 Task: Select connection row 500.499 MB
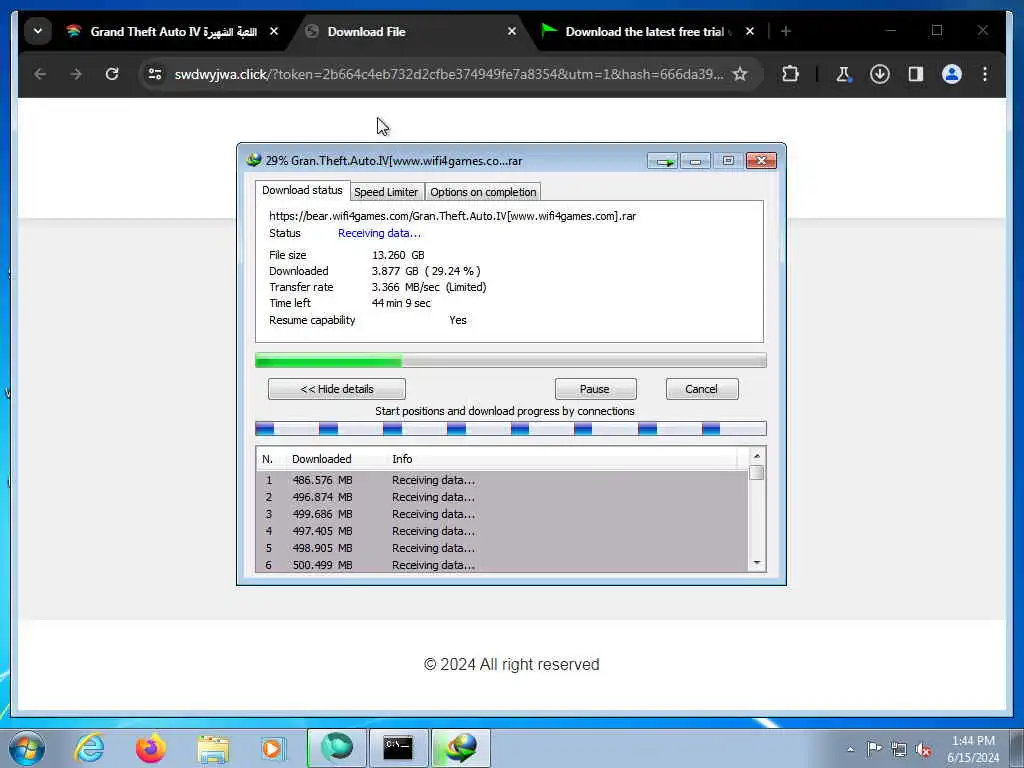502,564
